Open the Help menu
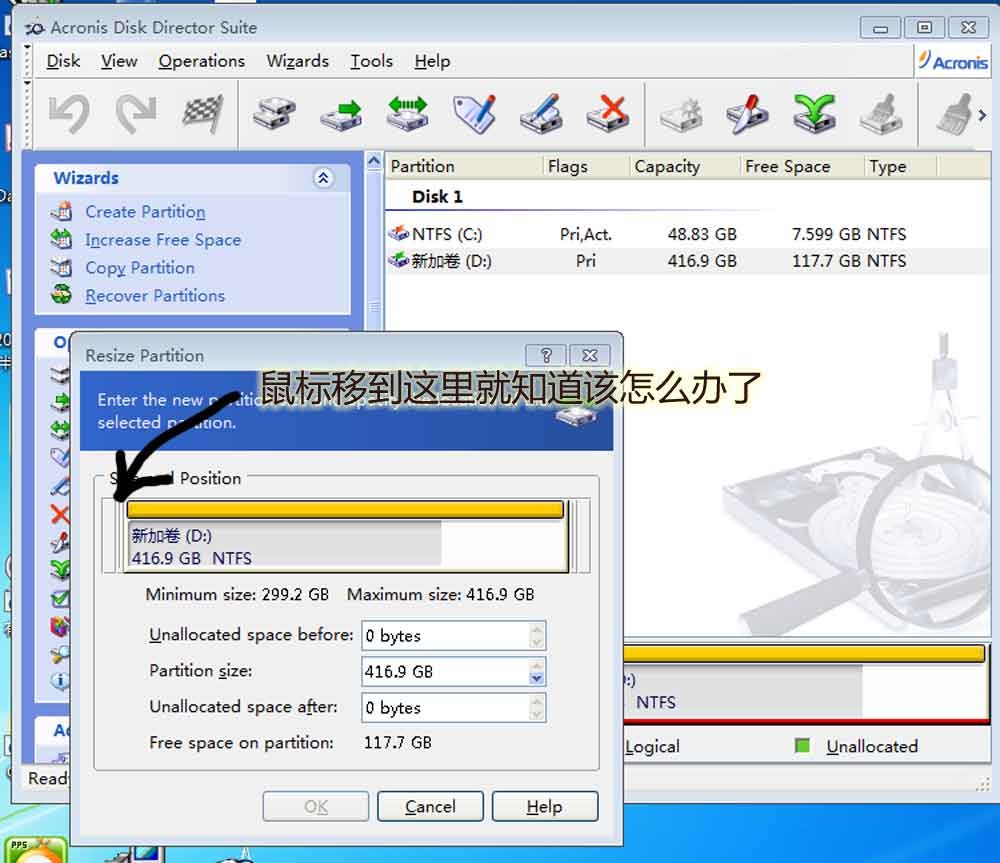 (x=432, y=61)
